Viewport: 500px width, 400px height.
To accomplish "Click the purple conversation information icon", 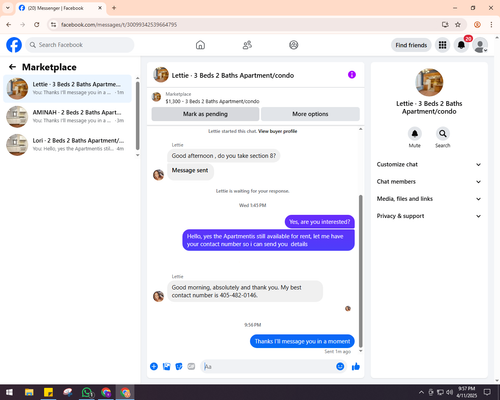I will pyautogui.click(x=352, y=75).
